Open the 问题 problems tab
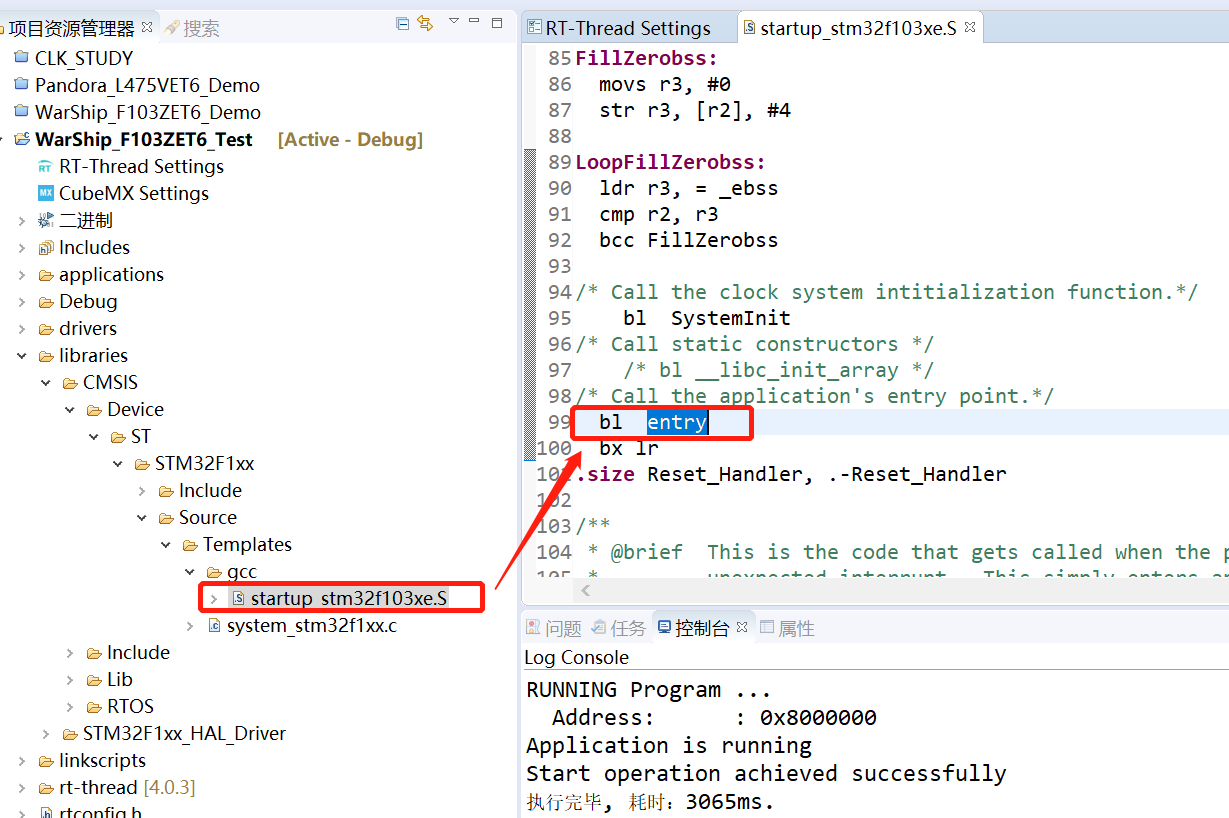1229x818 pixels. (x=562, y=628)
